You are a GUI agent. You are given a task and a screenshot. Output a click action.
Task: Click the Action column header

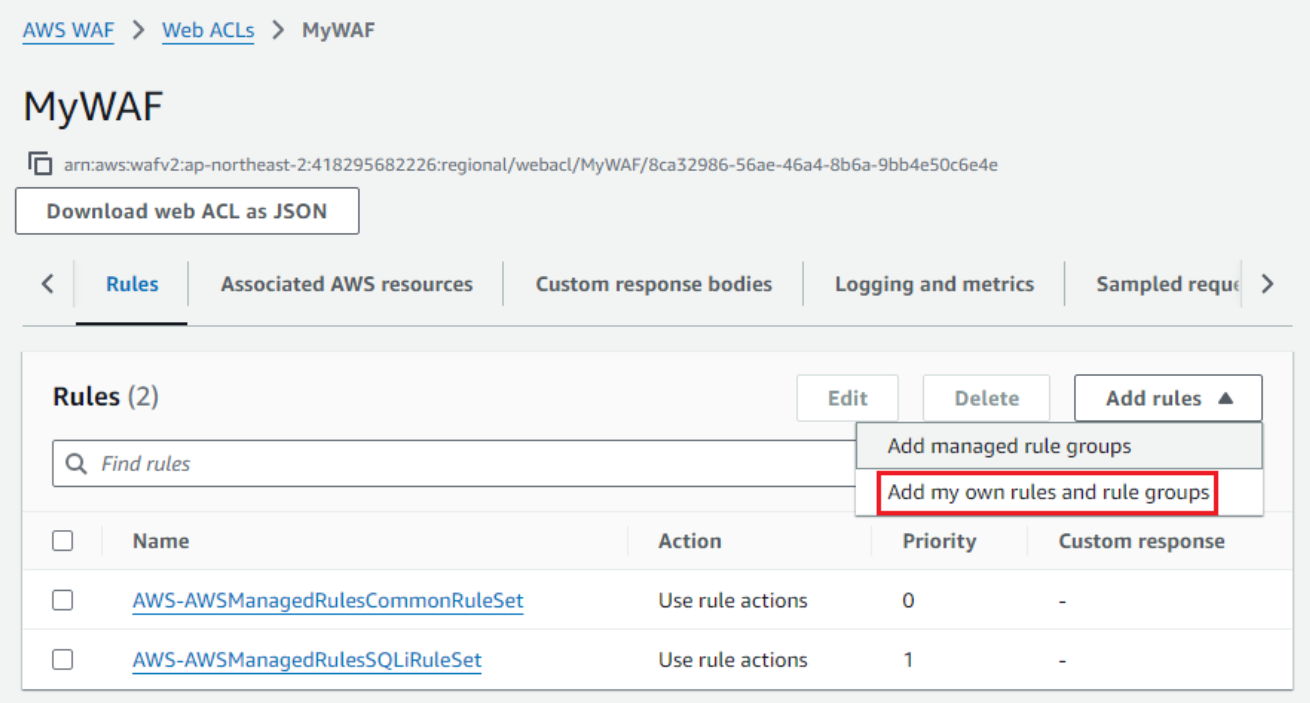point(690,541)
